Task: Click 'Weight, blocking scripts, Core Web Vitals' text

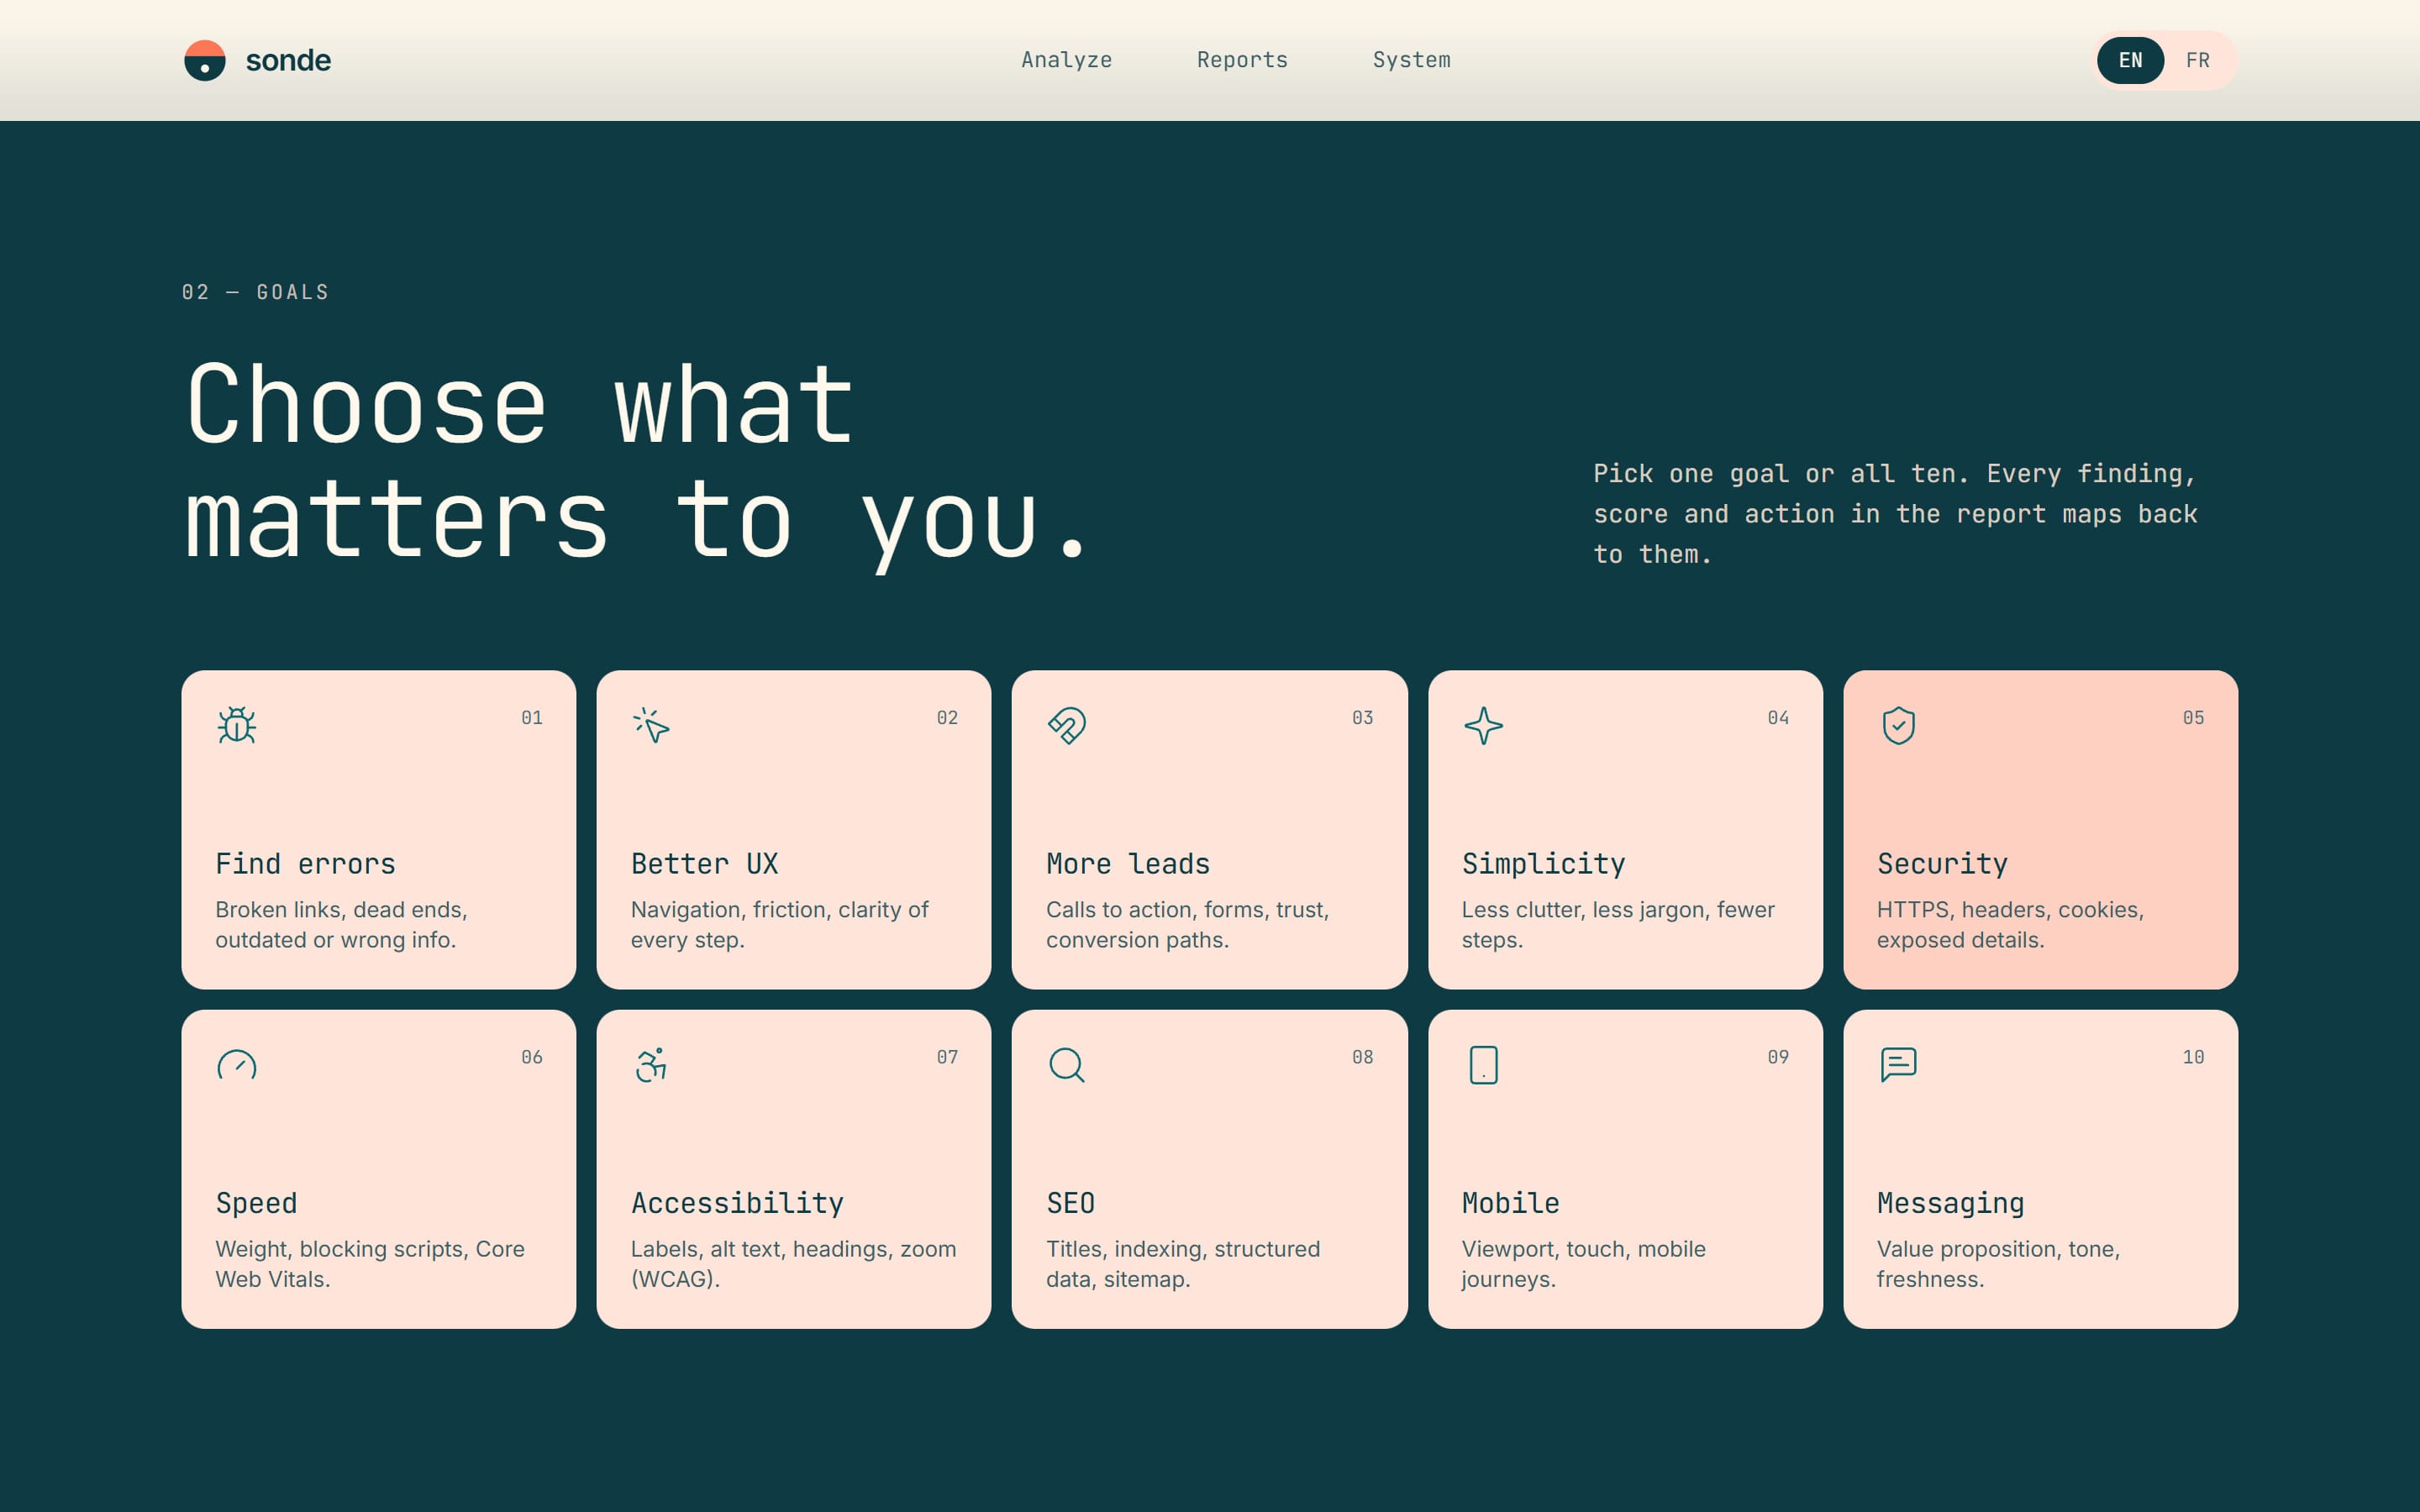Action: click(x=370, y=1264)
